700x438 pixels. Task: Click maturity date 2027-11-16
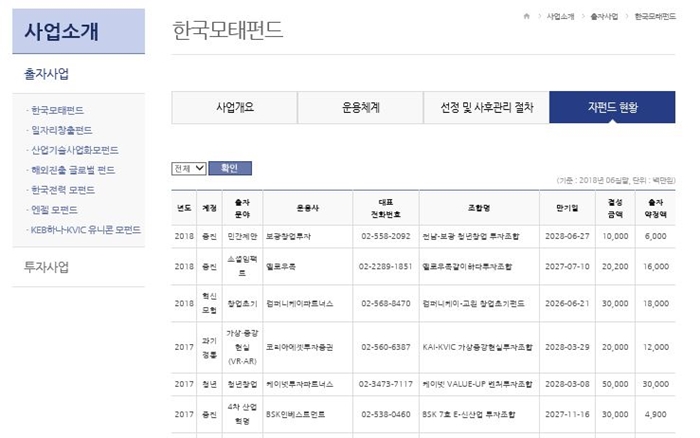[567, 414]
